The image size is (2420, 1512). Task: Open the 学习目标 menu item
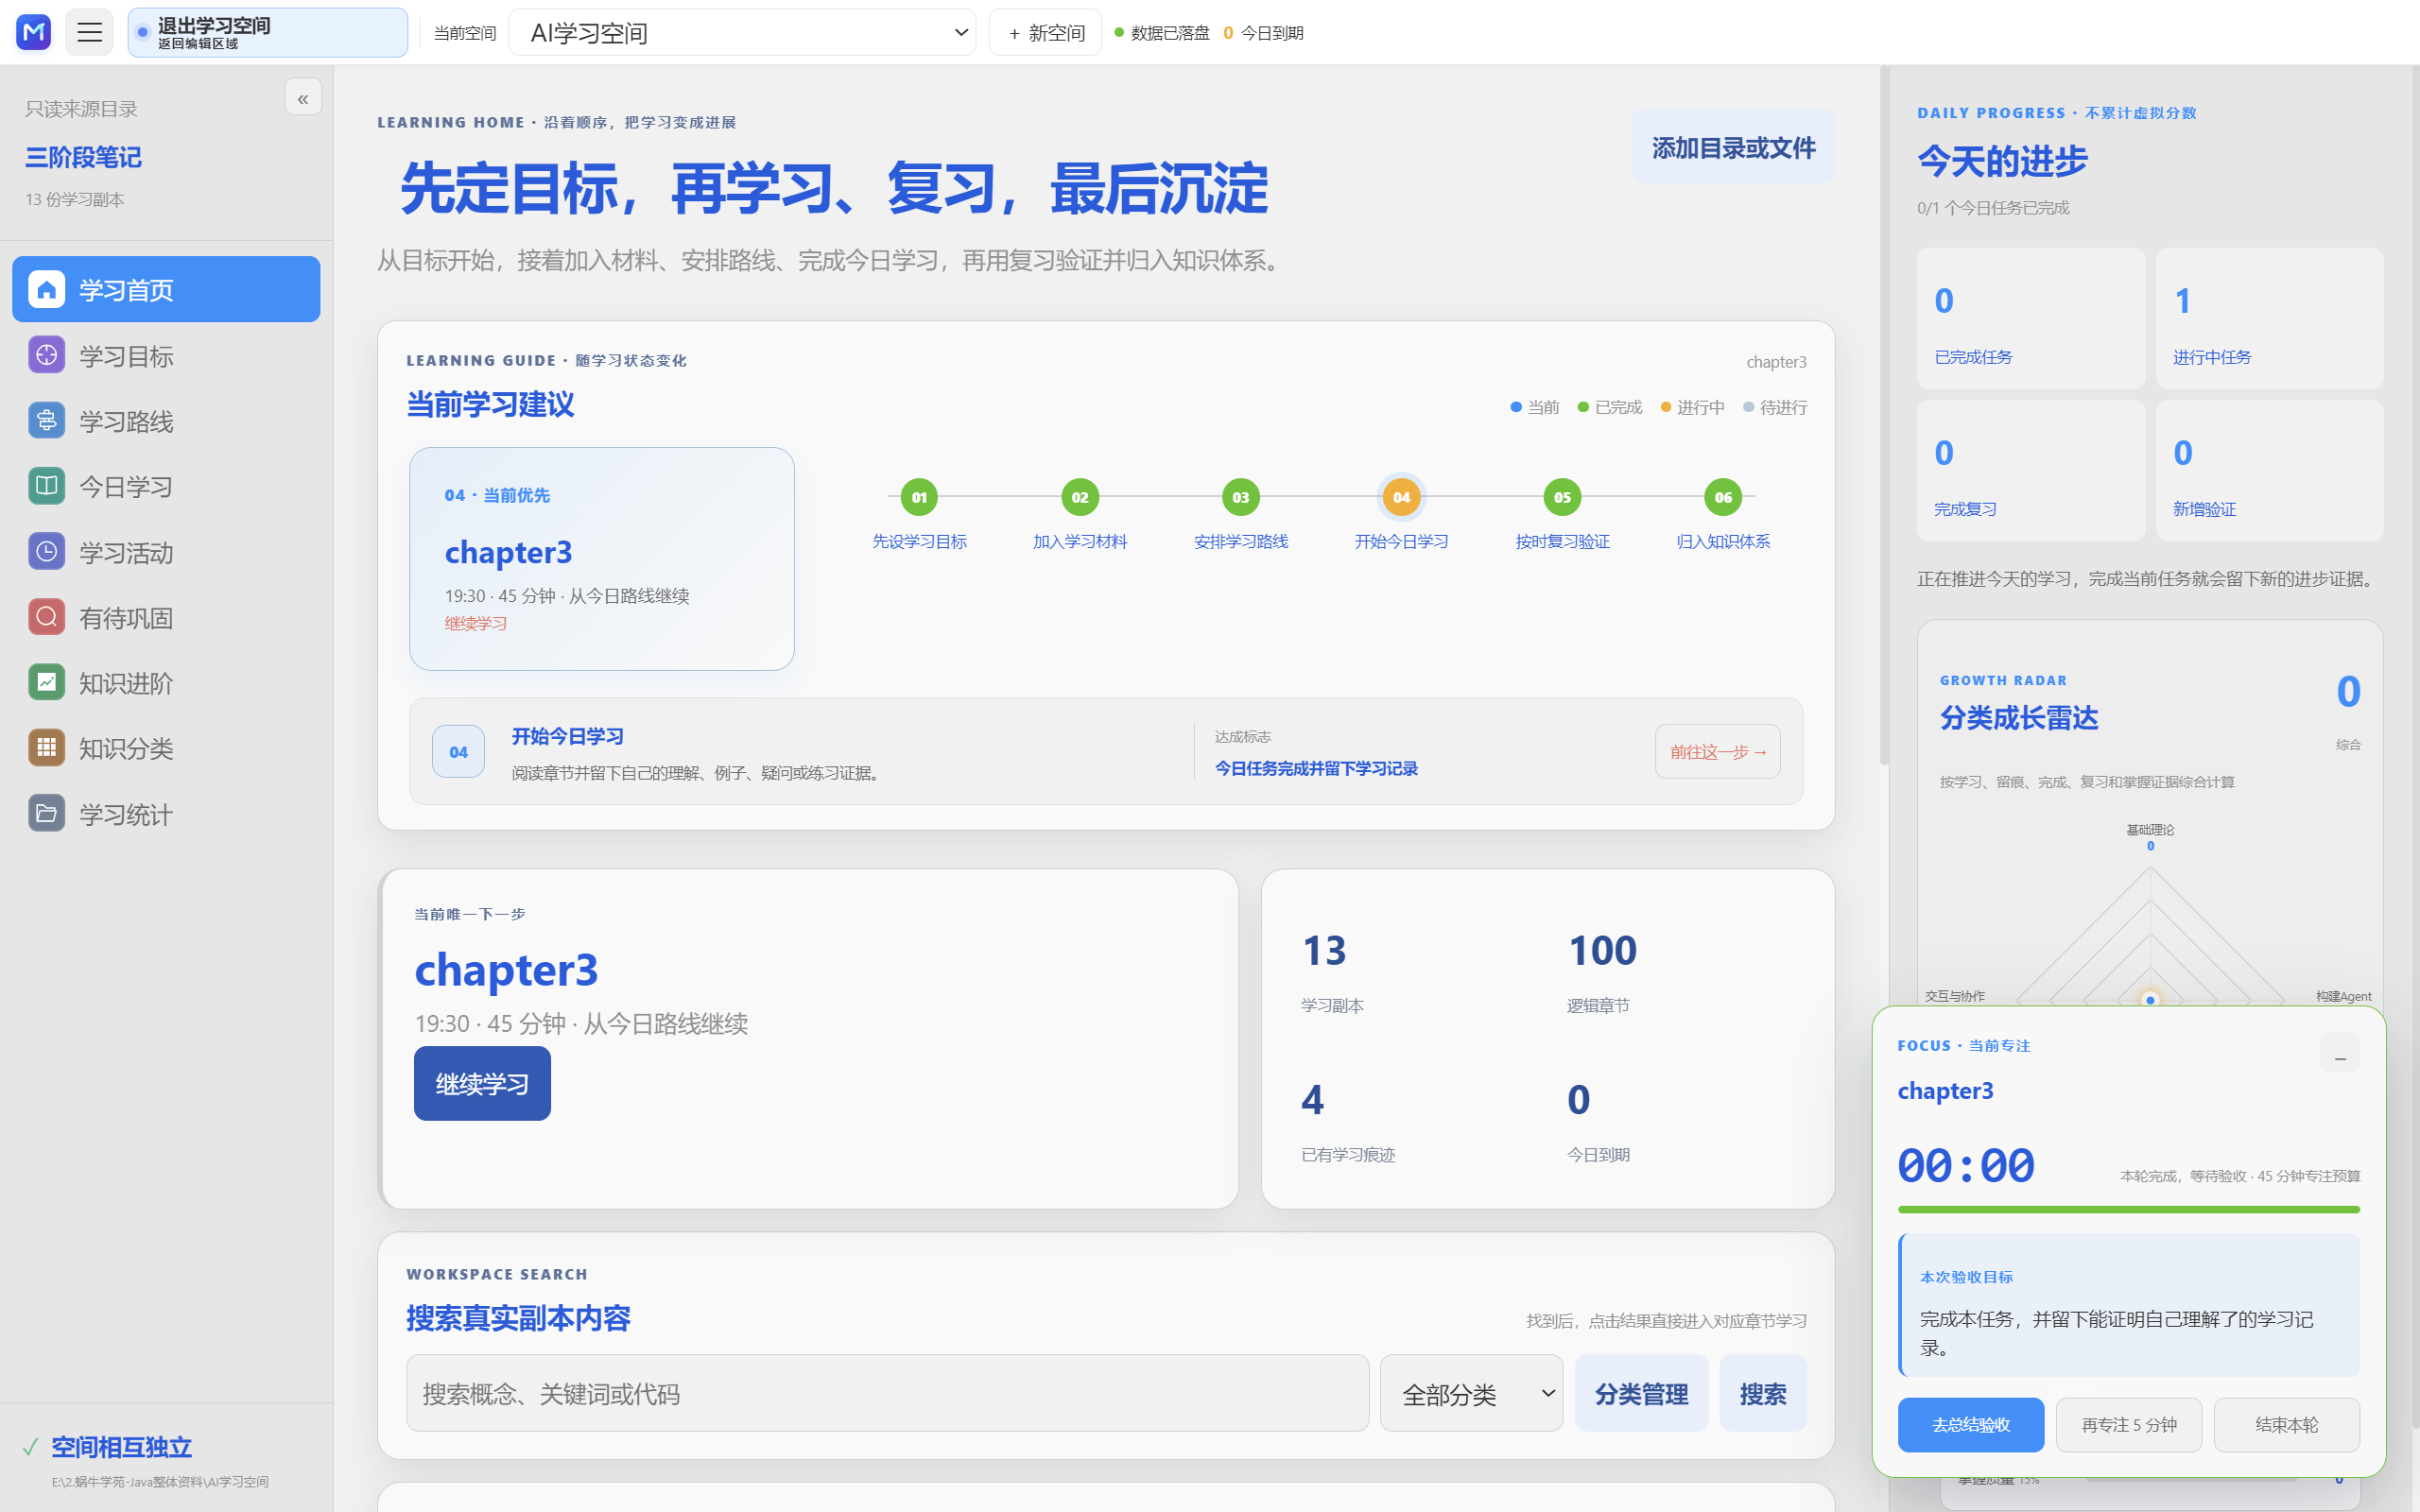[x=166, y=355]
